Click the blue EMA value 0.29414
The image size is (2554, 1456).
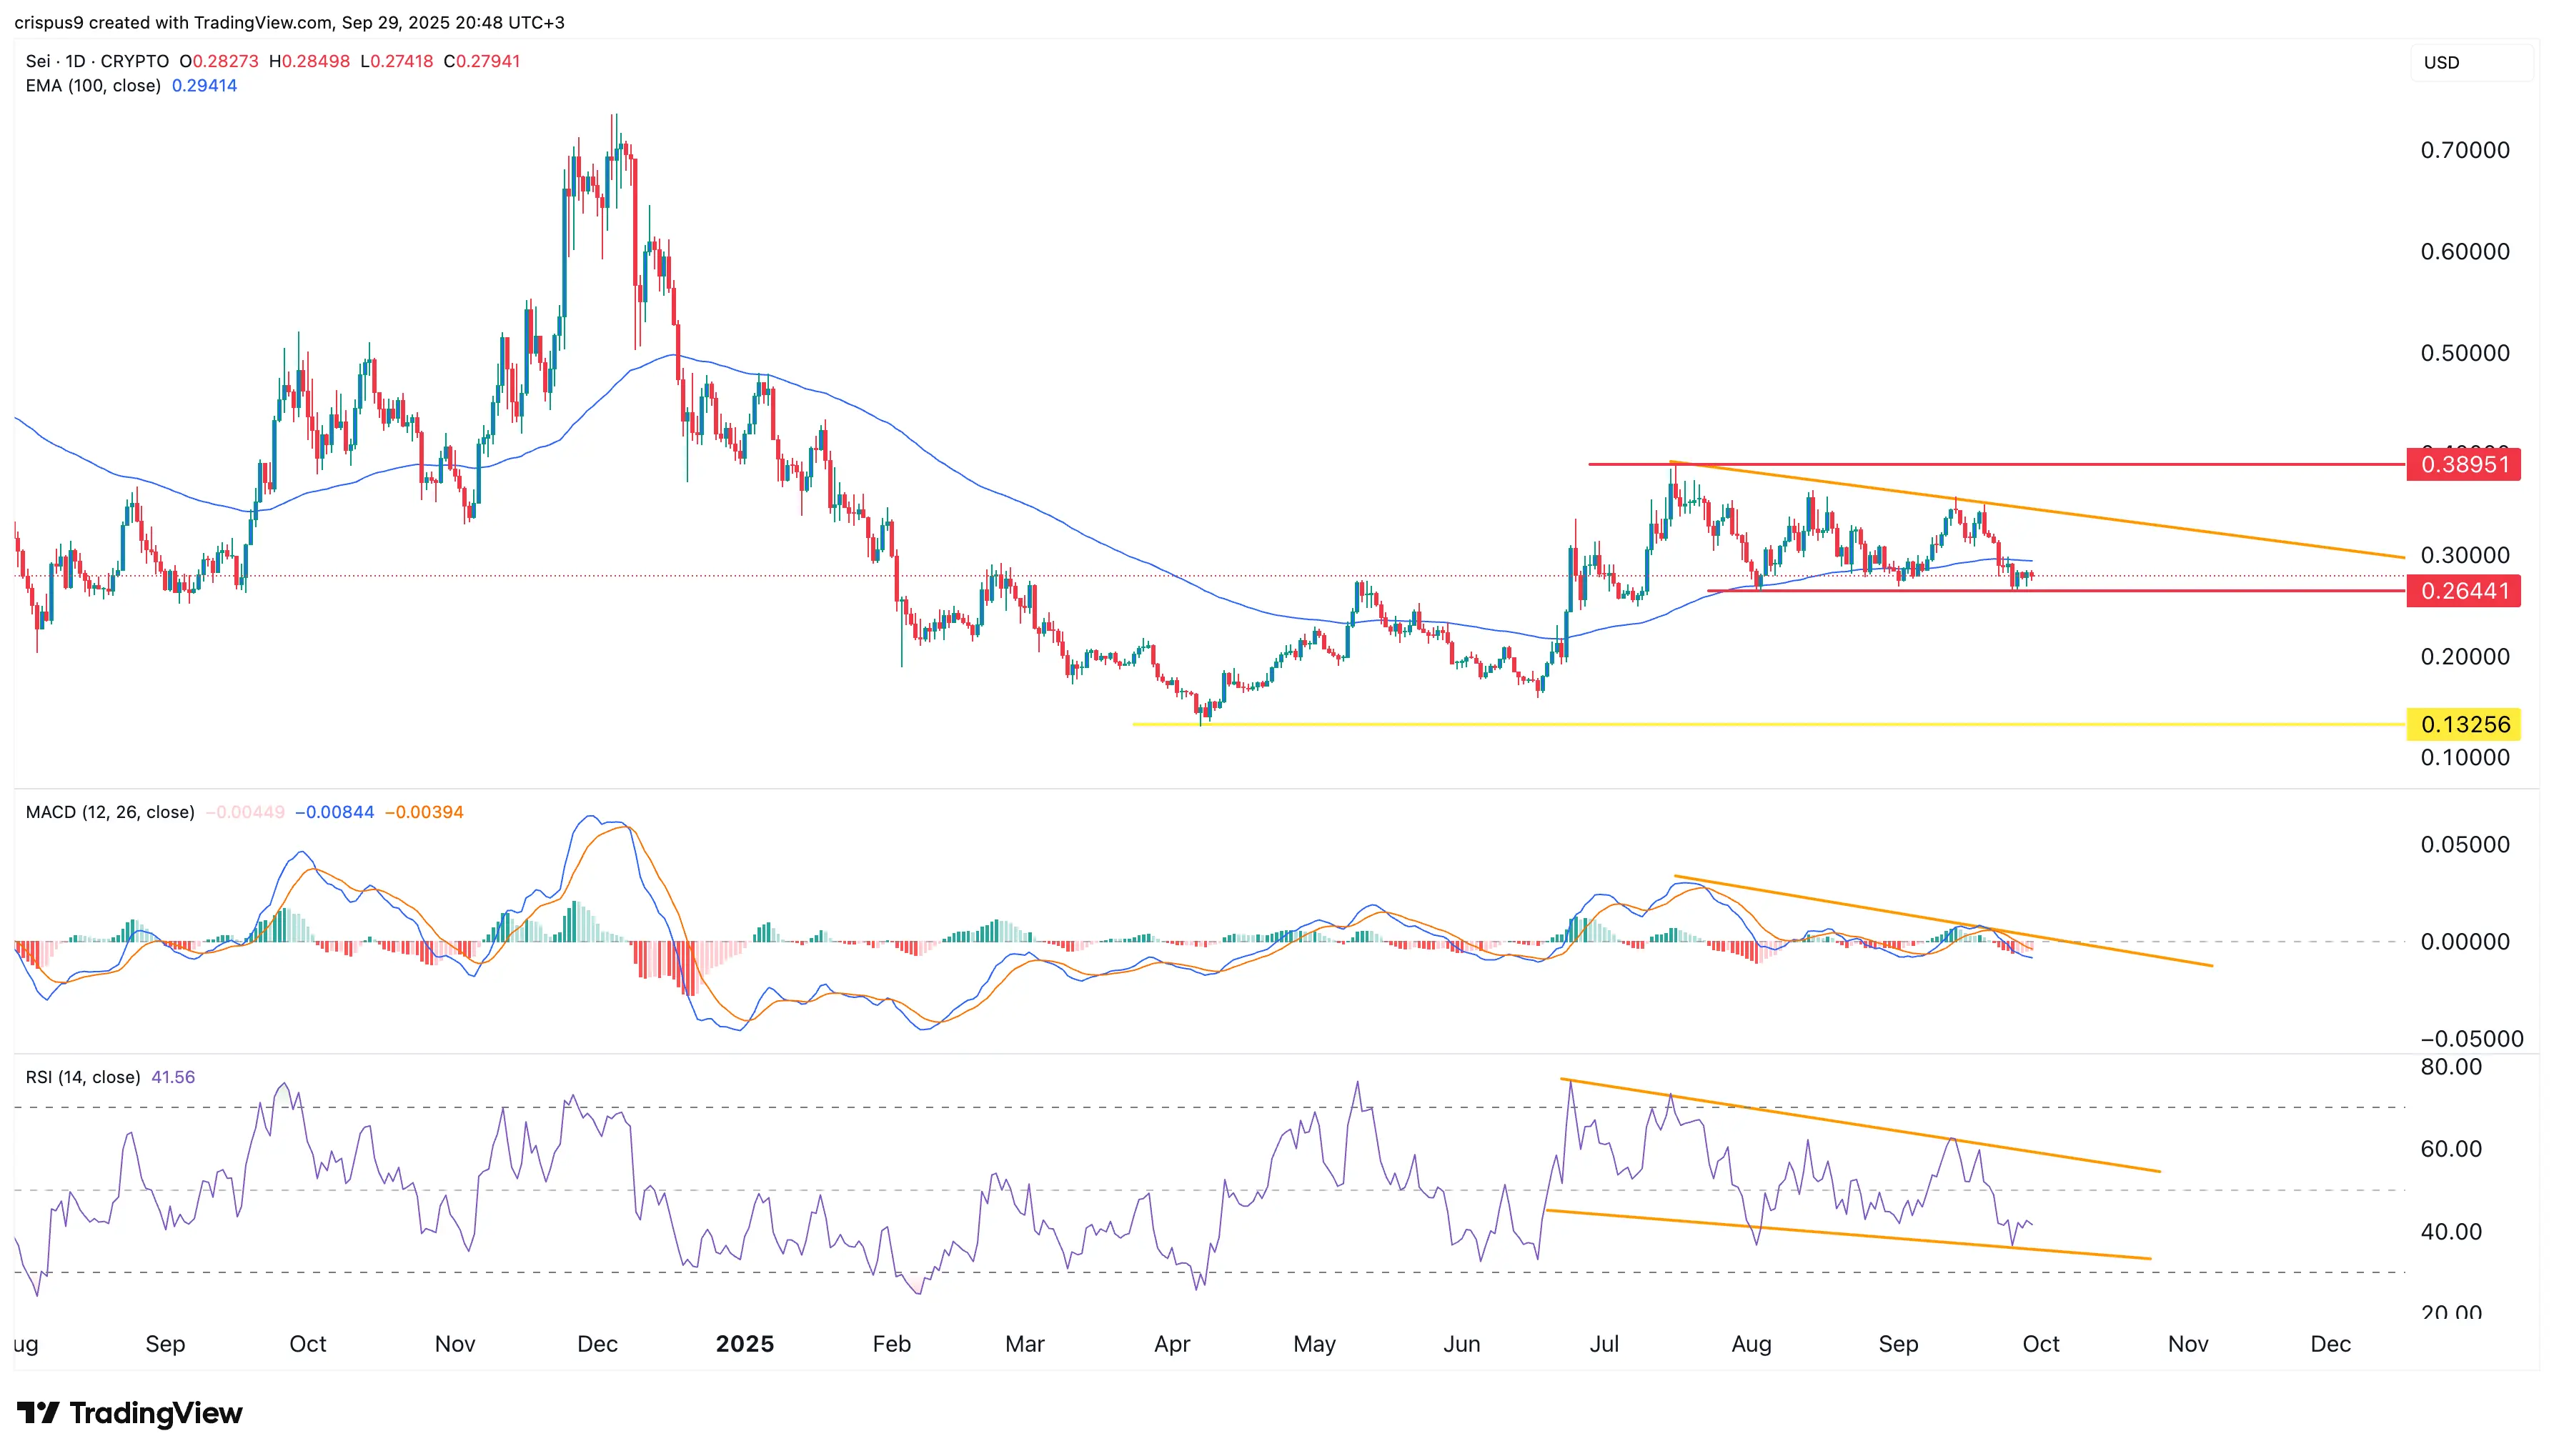pos(204,86)
